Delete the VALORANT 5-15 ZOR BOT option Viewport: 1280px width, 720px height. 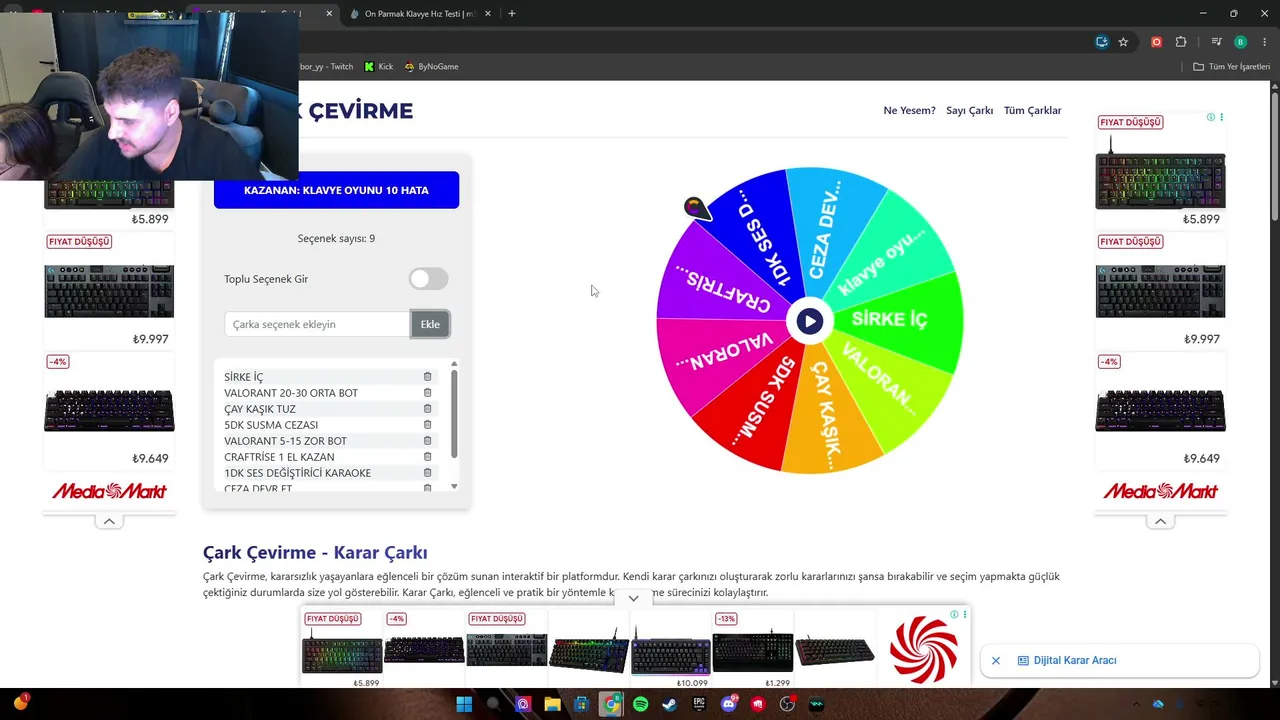pos(427,441)
